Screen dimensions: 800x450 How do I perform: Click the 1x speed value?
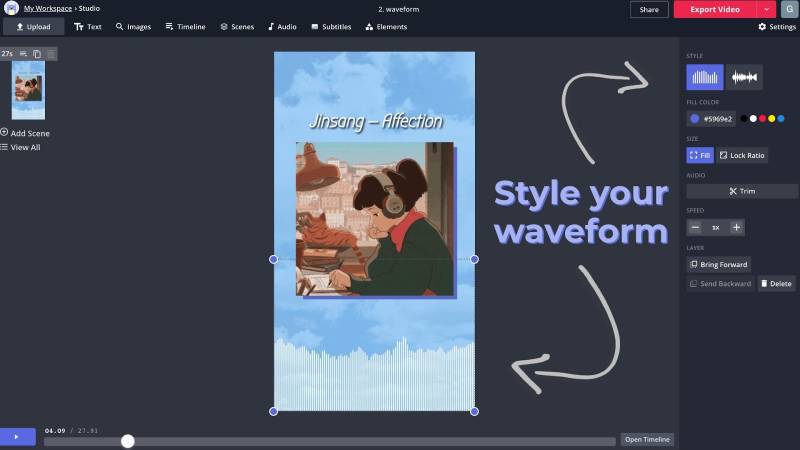(x=716, y=228)
